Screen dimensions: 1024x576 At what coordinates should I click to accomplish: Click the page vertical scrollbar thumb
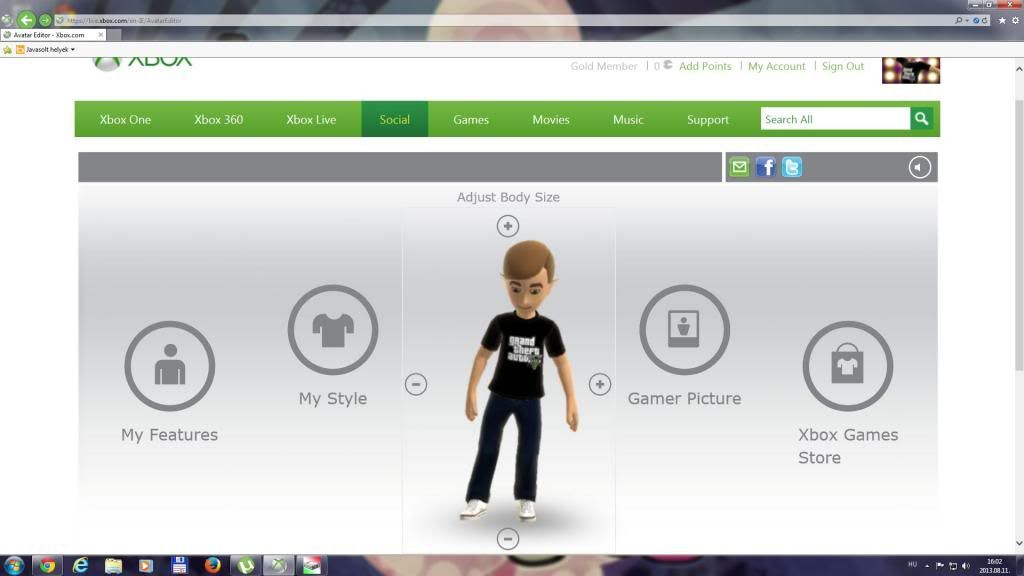coord(1019,235)
